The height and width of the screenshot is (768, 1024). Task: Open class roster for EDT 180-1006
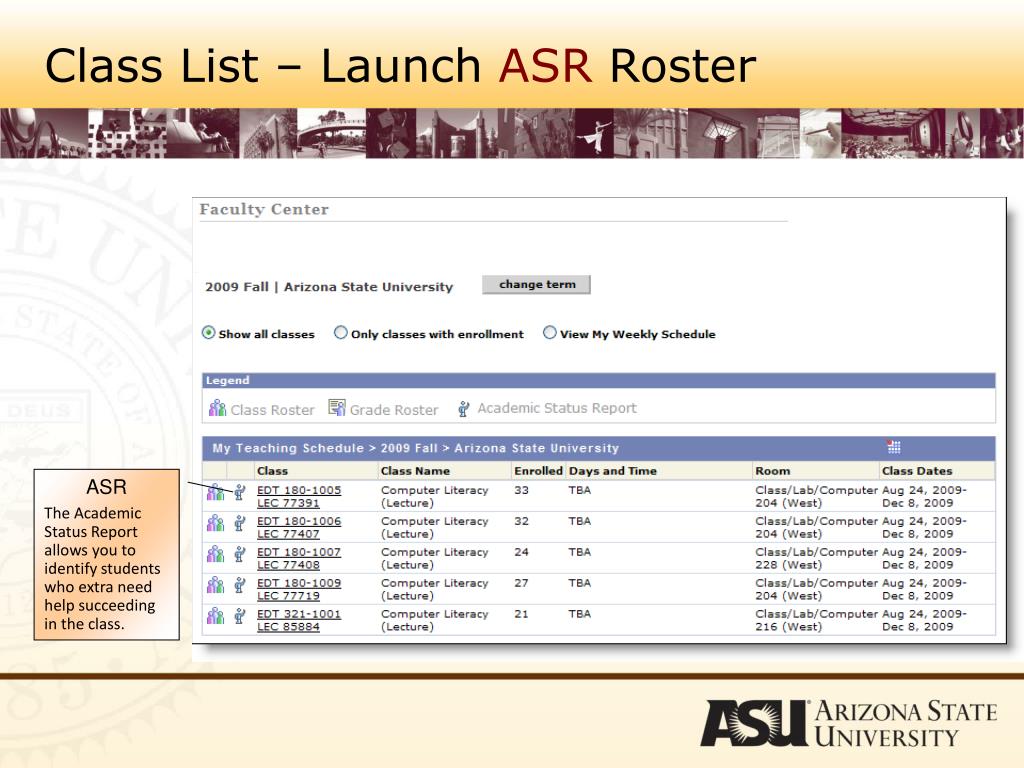(216, 523)
